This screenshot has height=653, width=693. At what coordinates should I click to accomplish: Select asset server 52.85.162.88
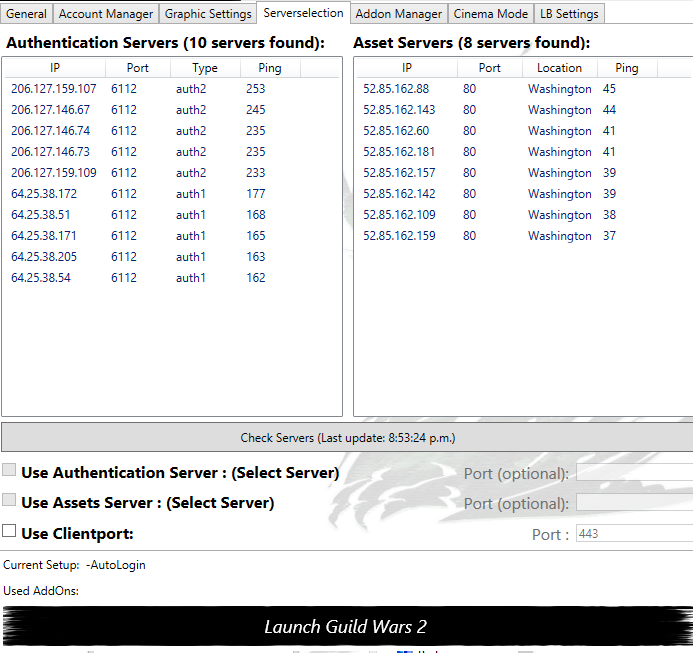pyautogui.click(x=525, y=89)
